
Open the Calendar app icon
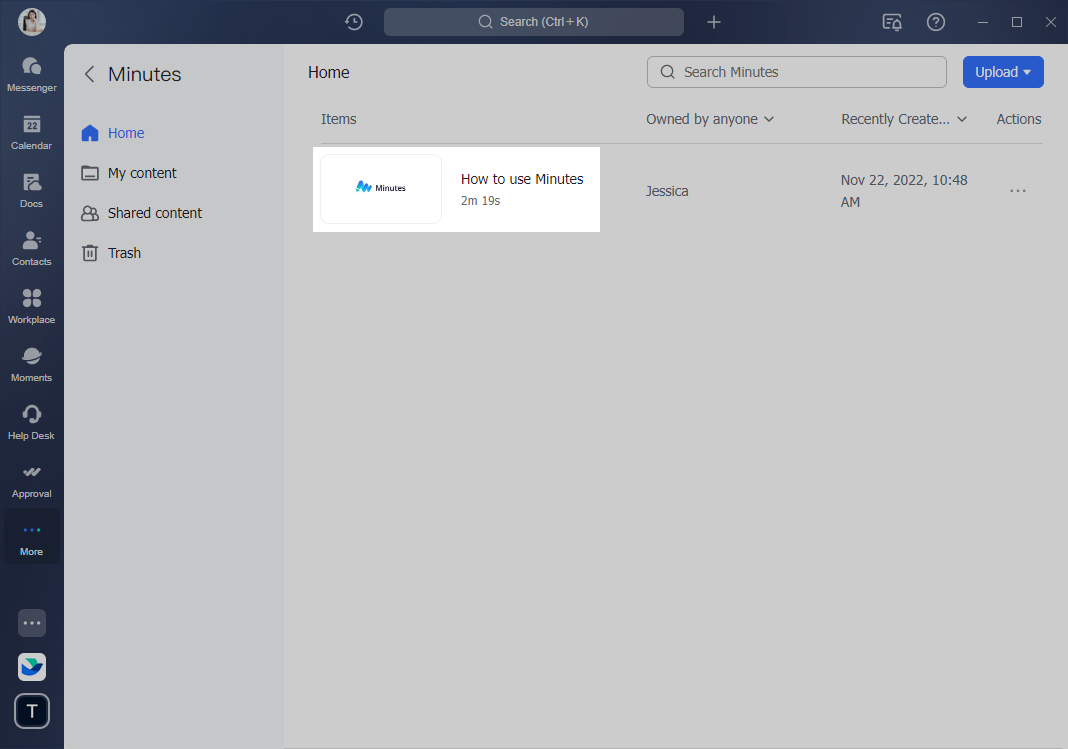tap(31, 131)
